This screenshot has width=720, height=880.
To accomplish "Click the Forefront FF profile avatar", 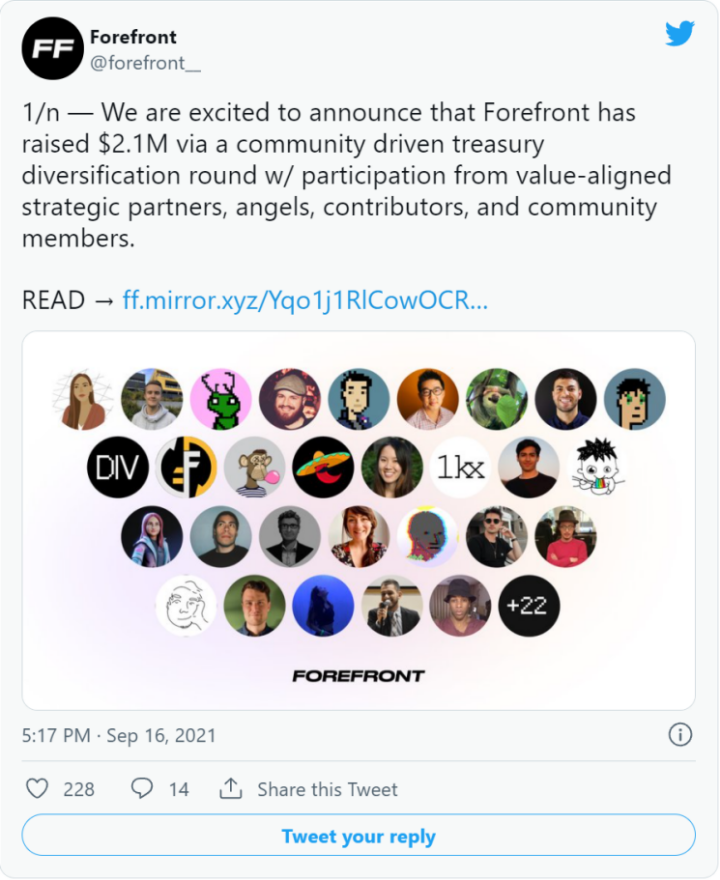I will [x=53, y=48].
